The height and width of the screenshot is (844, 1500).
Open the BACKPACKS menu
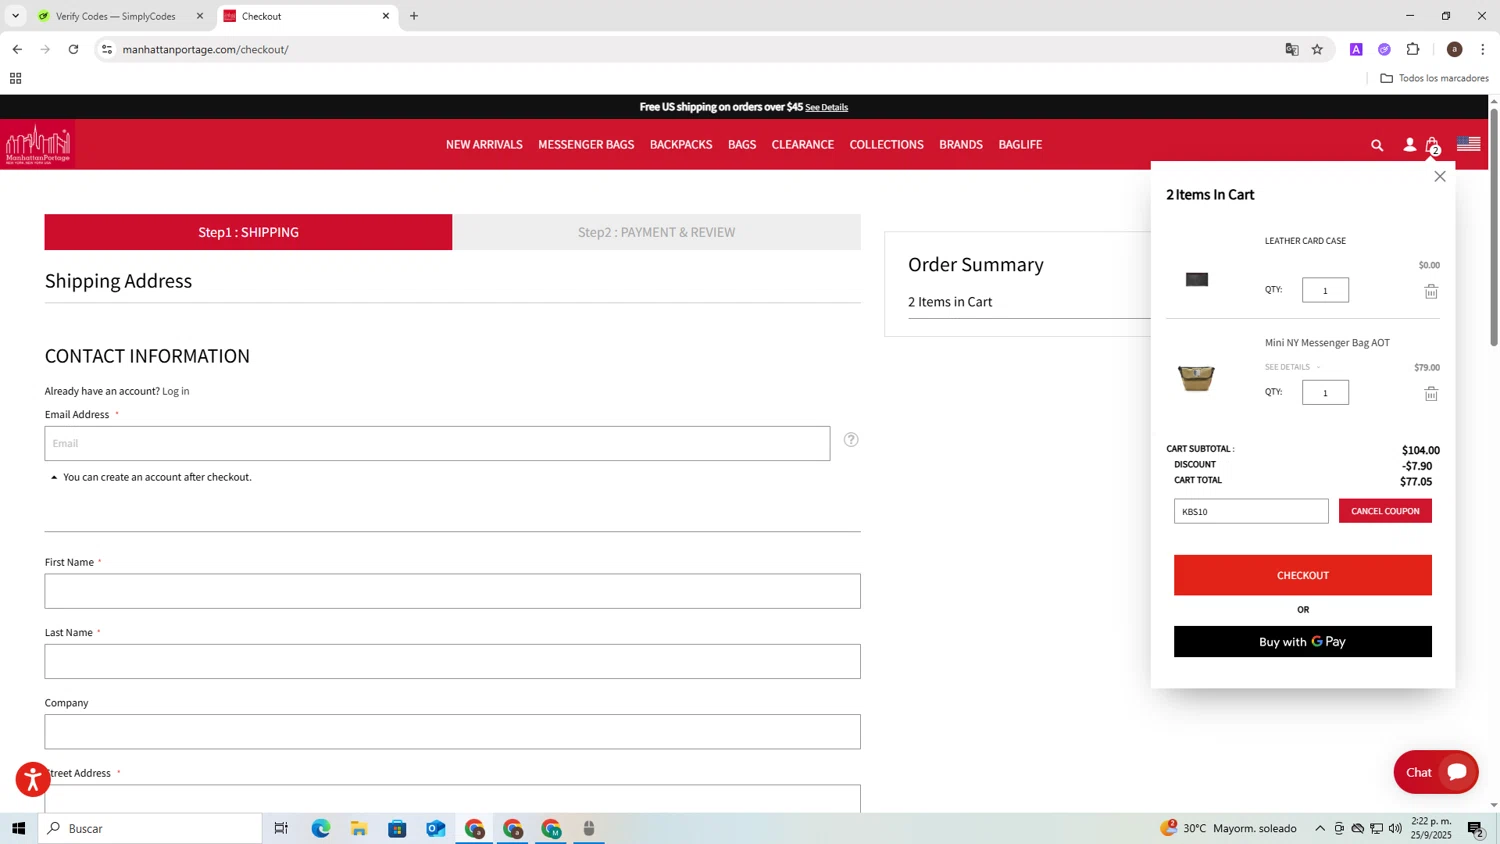tap(681, 145)
